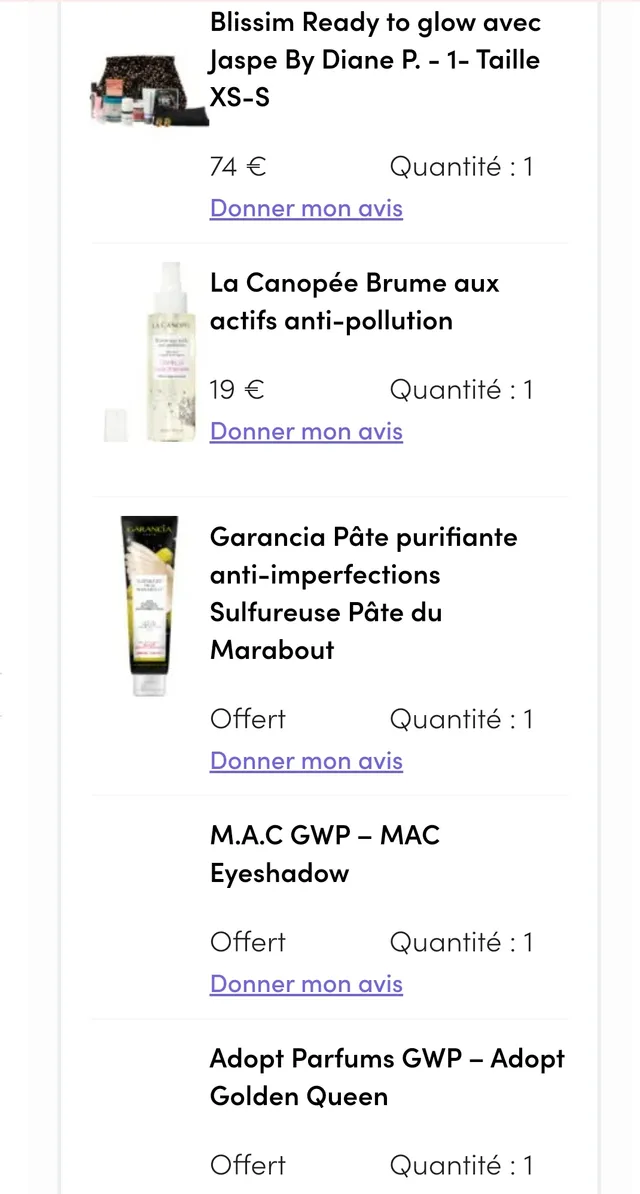The width and height of the screenshot is (640, 1194).
Task: Click the 74 € price
Action: tap(238, 167)
